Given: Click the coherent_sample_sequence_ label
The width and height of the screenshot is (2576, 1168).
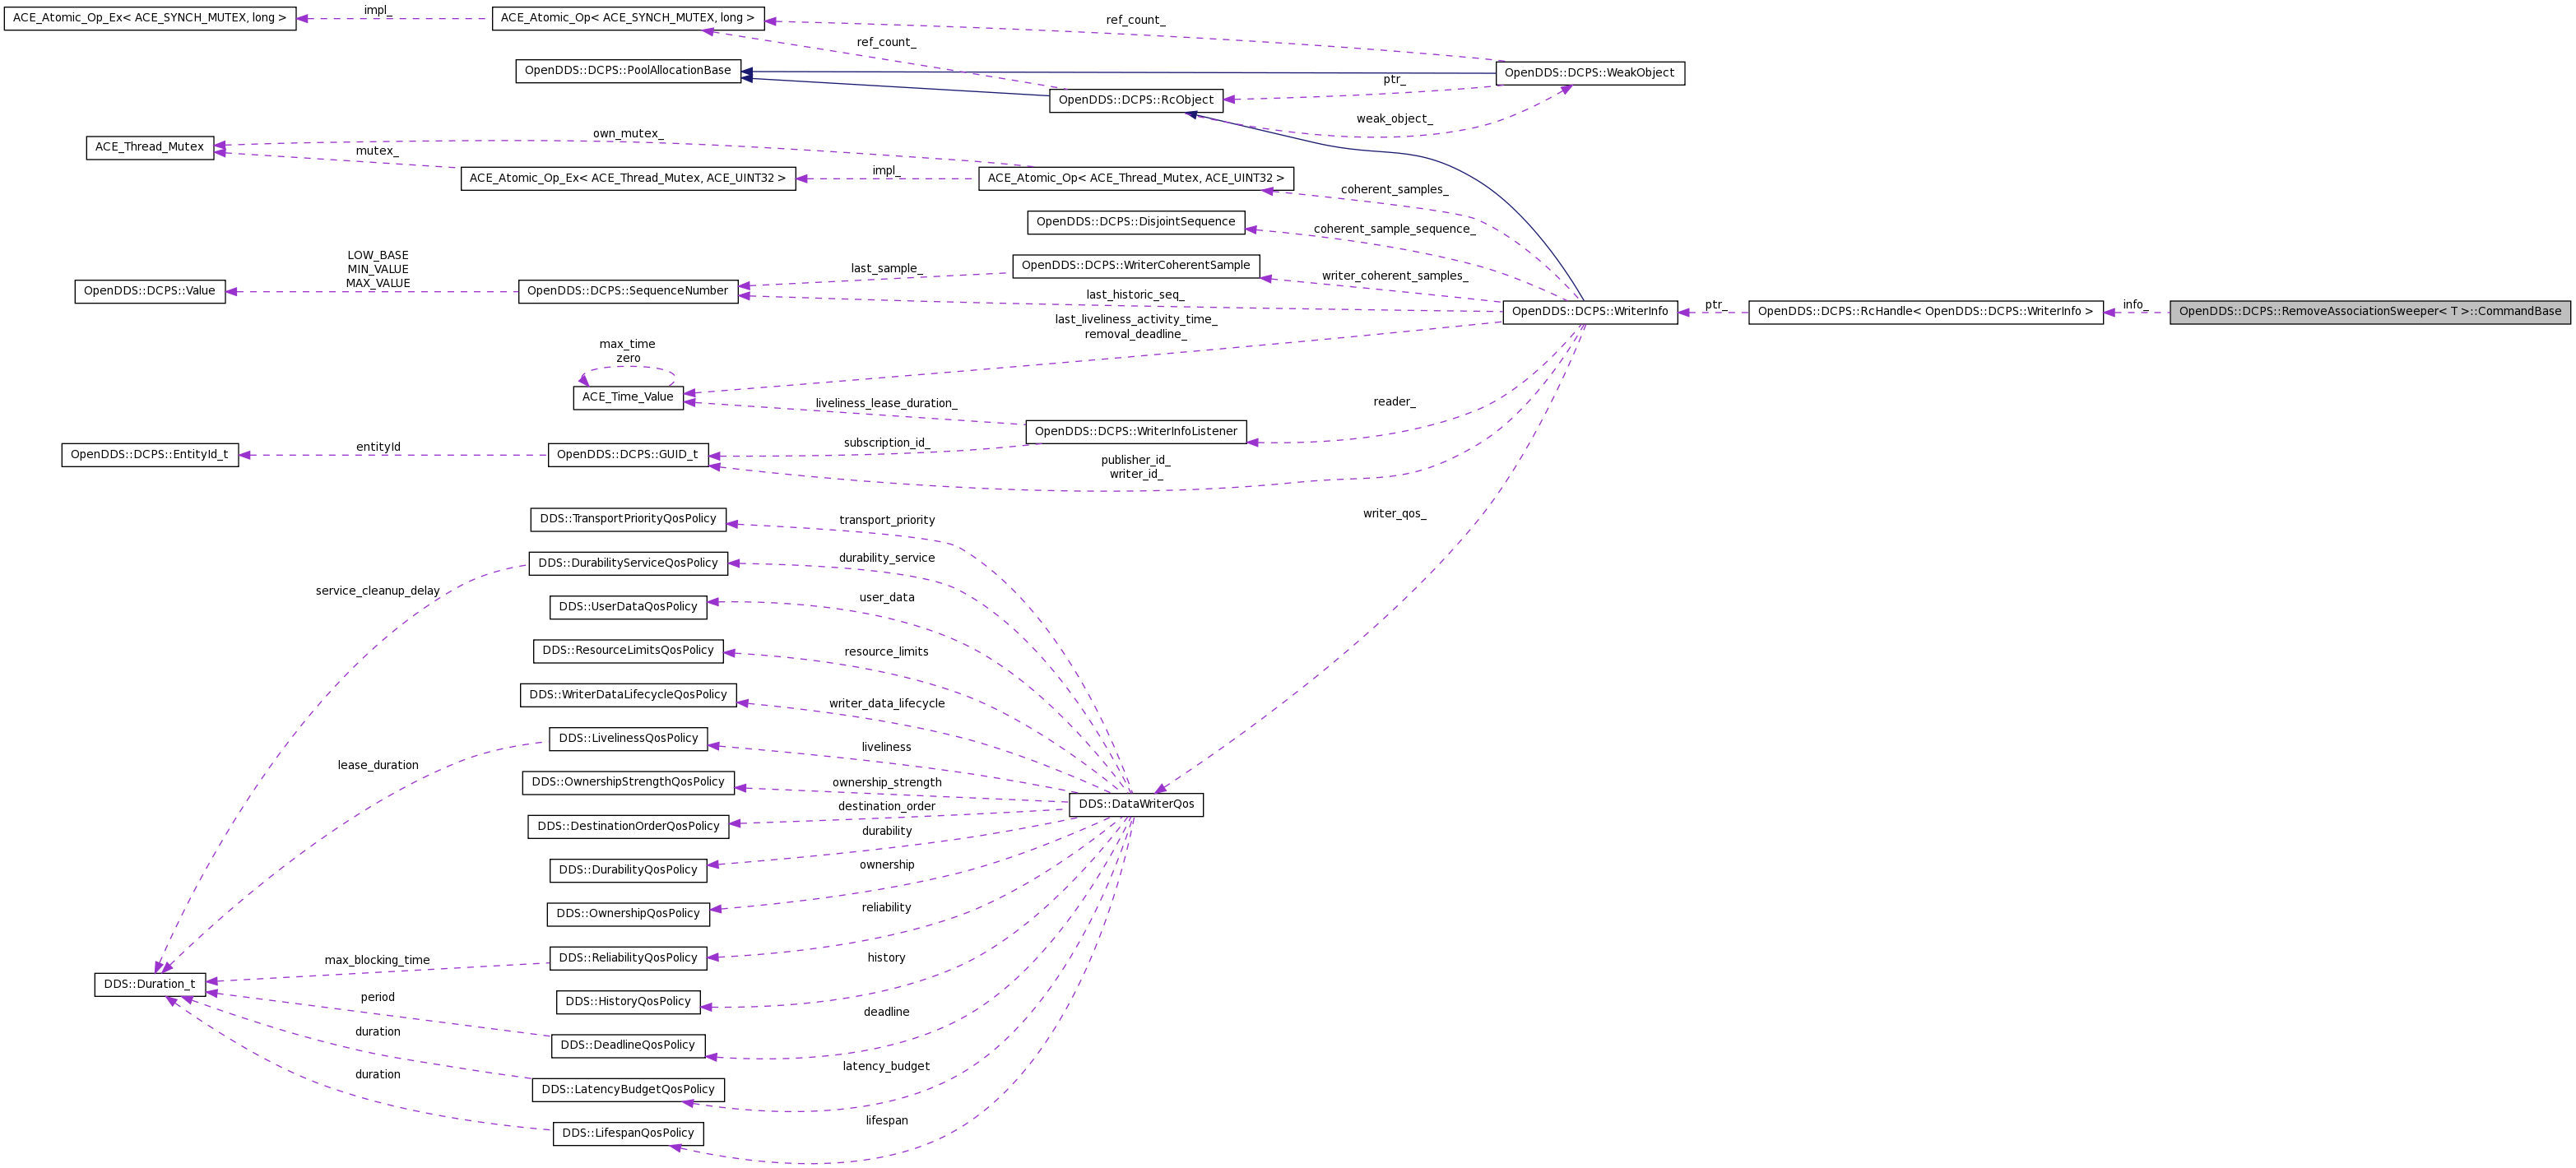Looking at the screenshot, I should [x=1394, y=229].
